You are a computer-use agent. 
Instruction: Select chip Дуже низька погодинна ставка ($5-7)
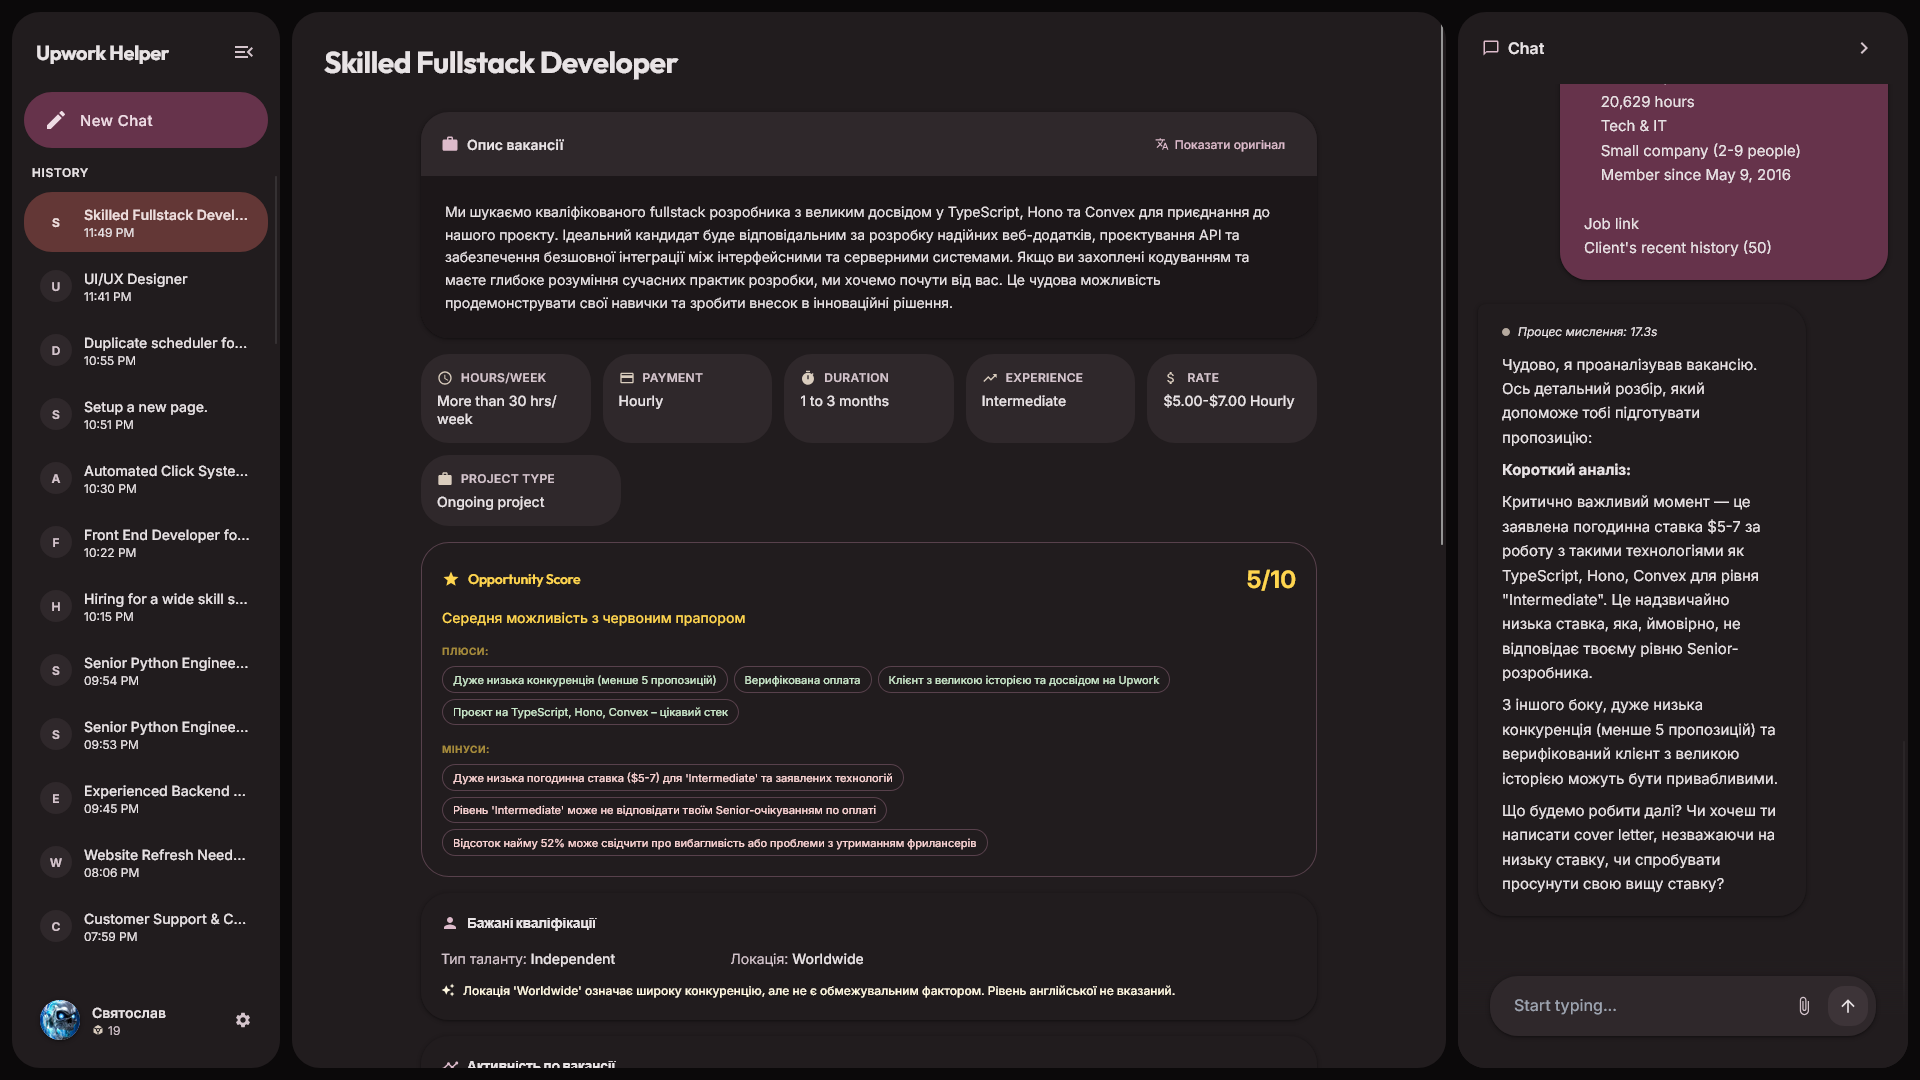pos(672,778)
